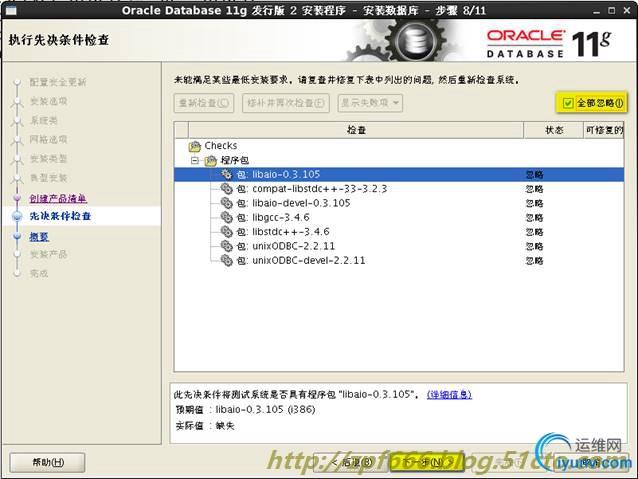Click the 忽略 status of compat-libstdc++-33-3.2.3
This screenshot has height=479, width=638.
click(x=534, y=189)
